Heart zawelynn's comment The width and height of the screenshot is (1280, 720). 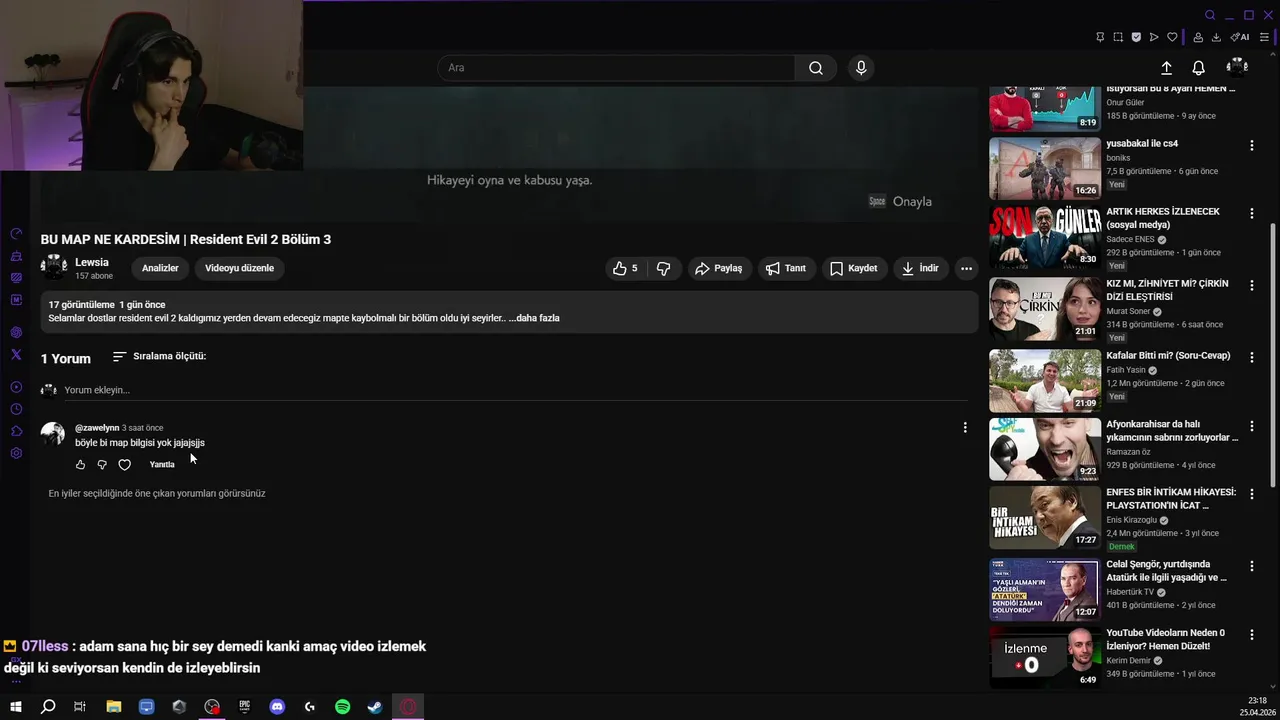point(124,464)
